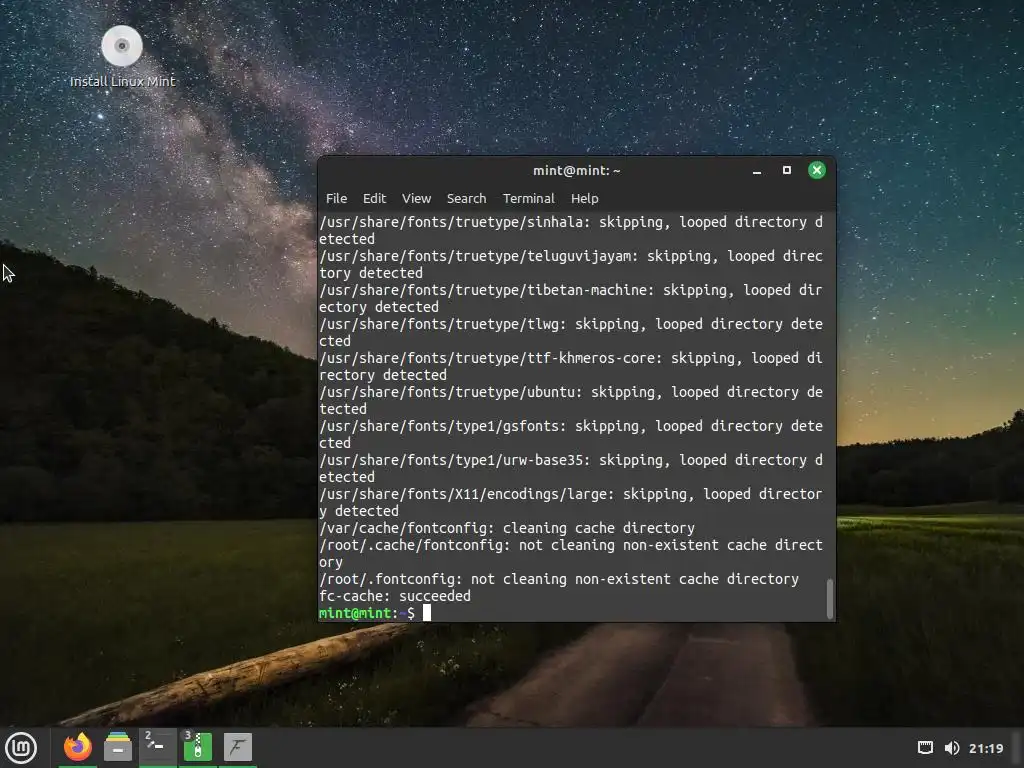Click the terminal title 'mint@mint: ~'
The image size is (1024, 768).
click(x=577, y=170)
